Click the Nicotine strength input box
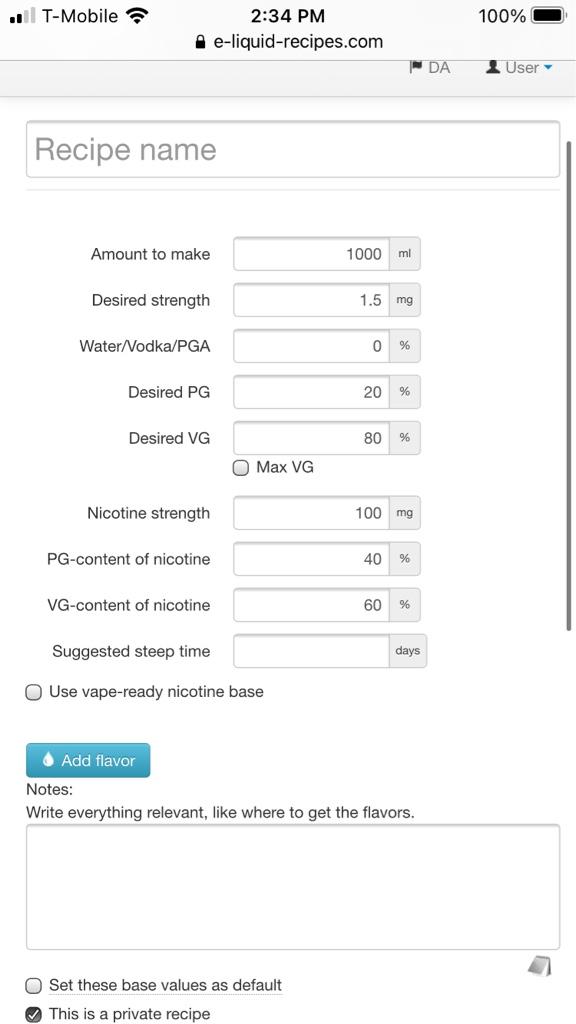The width and height of the screenshot is (576, 1024). (312, 513)
